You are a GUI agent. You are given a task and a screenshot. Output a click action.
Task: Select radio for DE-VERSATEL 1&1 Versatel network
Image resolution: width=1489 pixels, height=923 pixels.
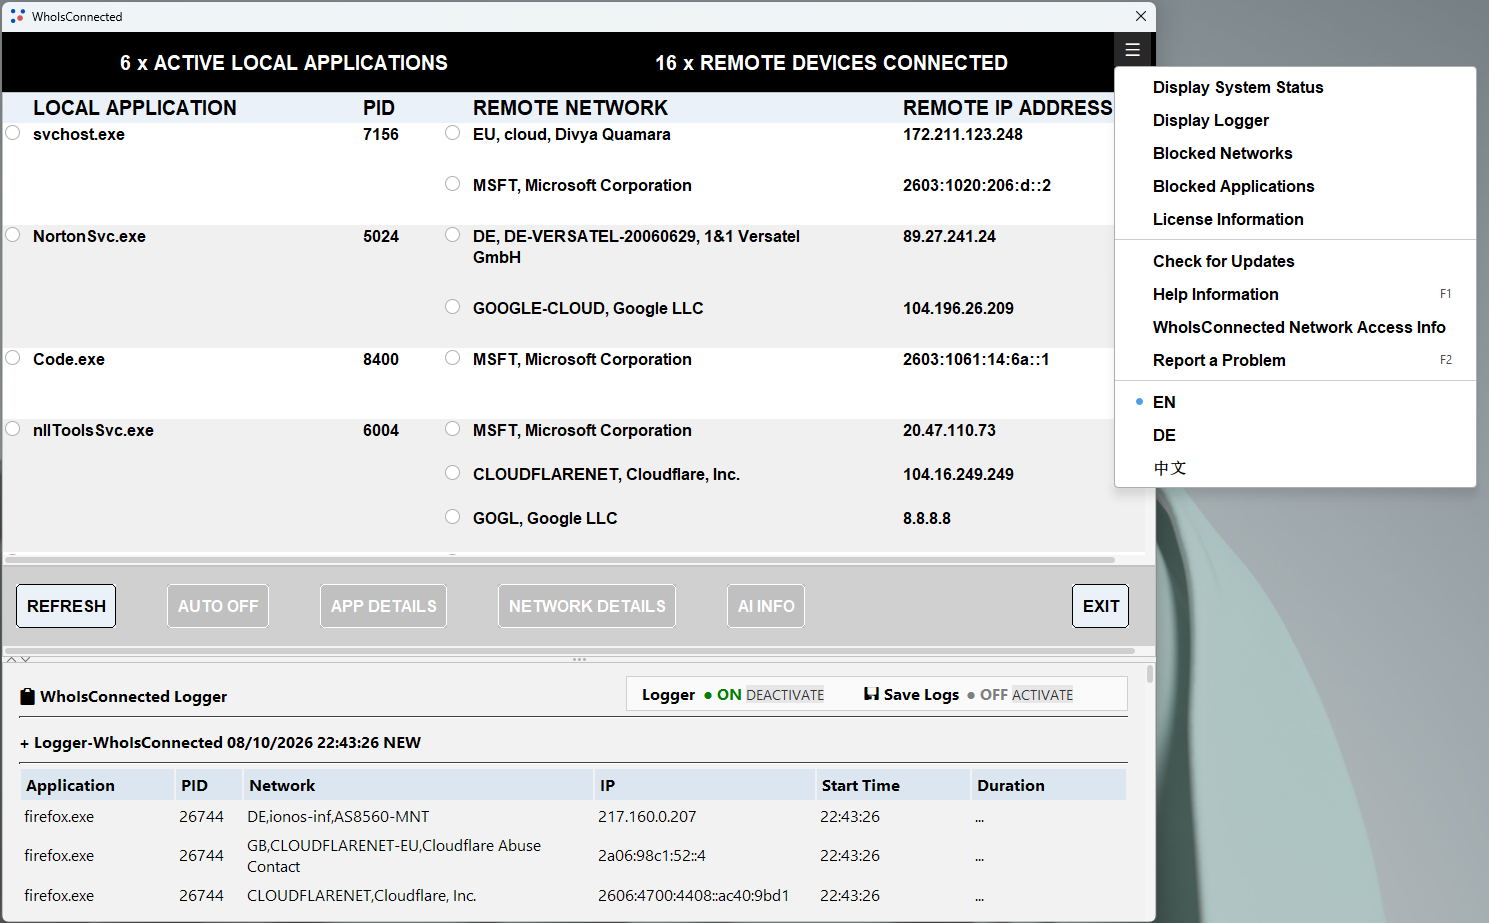tap(453, 235)
